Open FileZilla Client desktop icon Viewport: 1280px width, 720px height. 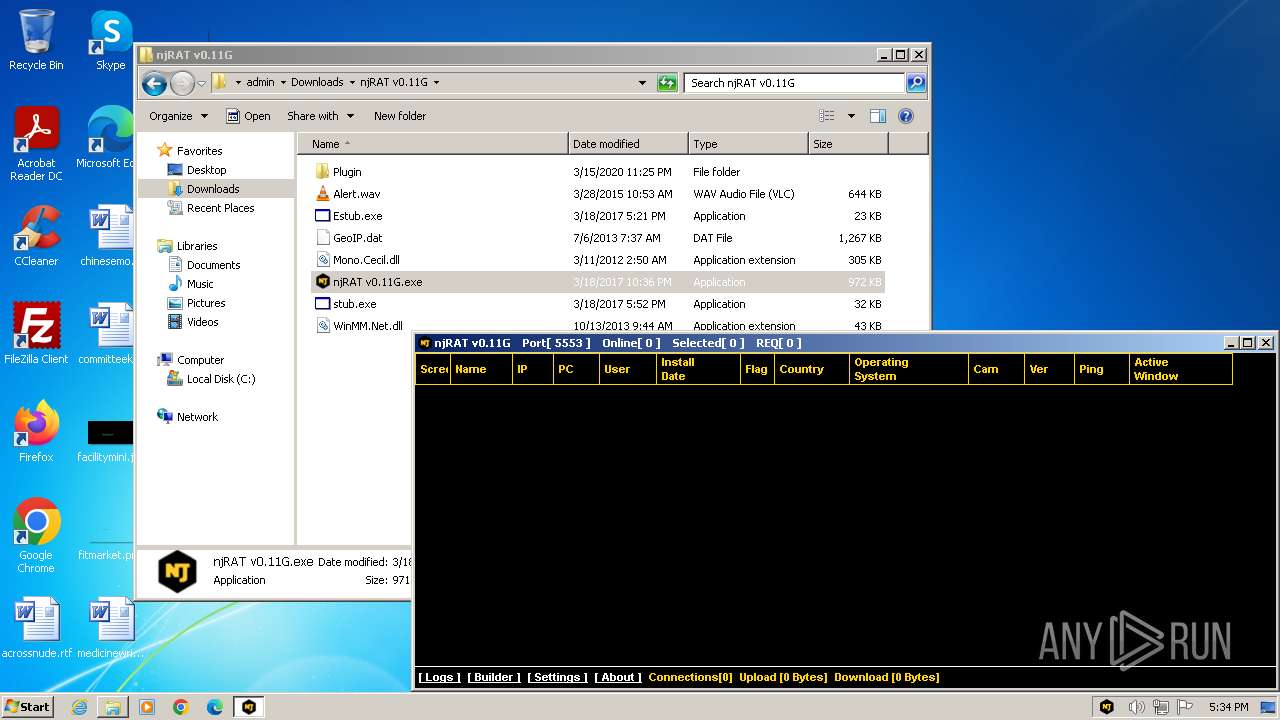tap(36, 334)
